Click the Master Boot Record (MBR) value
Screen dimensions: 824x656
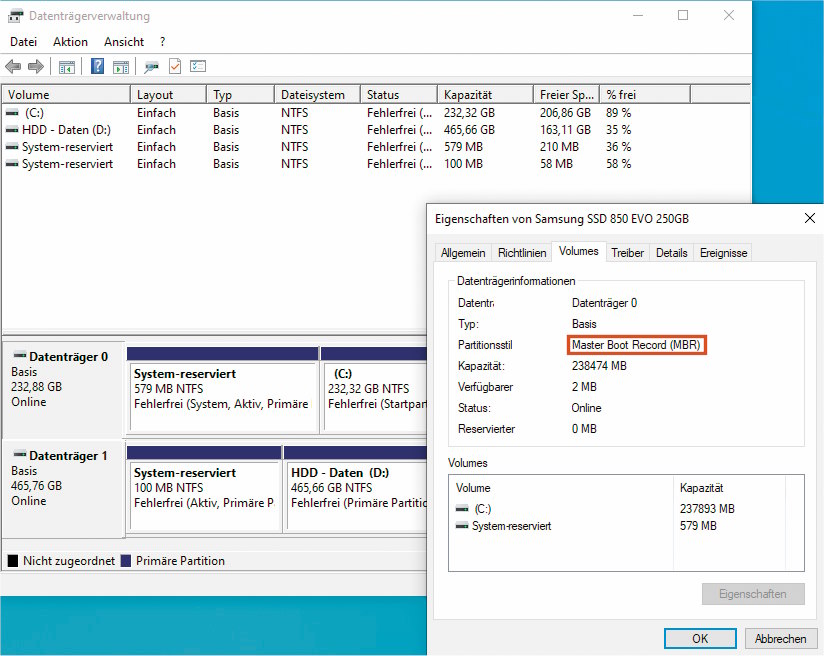[x=636, y=345]
